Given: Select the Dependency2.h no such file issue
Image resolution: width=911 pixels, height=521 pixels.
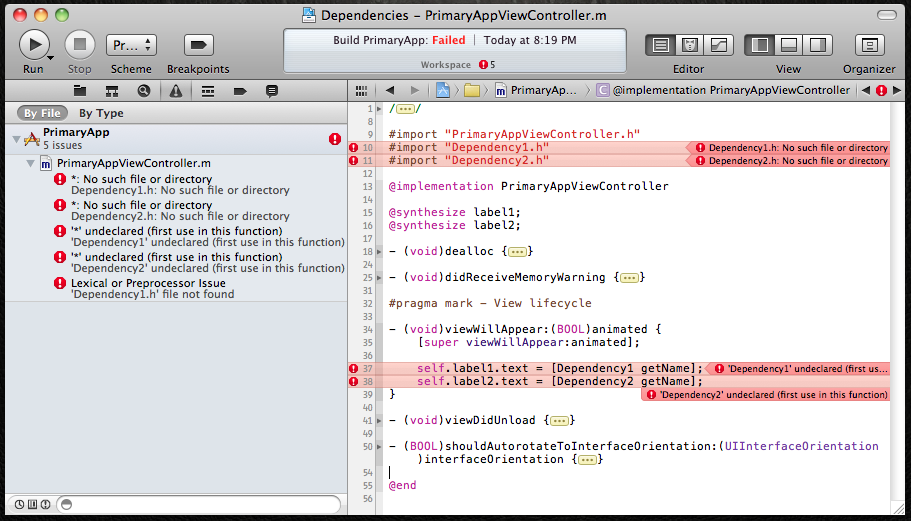Looking at the screenshot, I should click(x=180, y=210).
